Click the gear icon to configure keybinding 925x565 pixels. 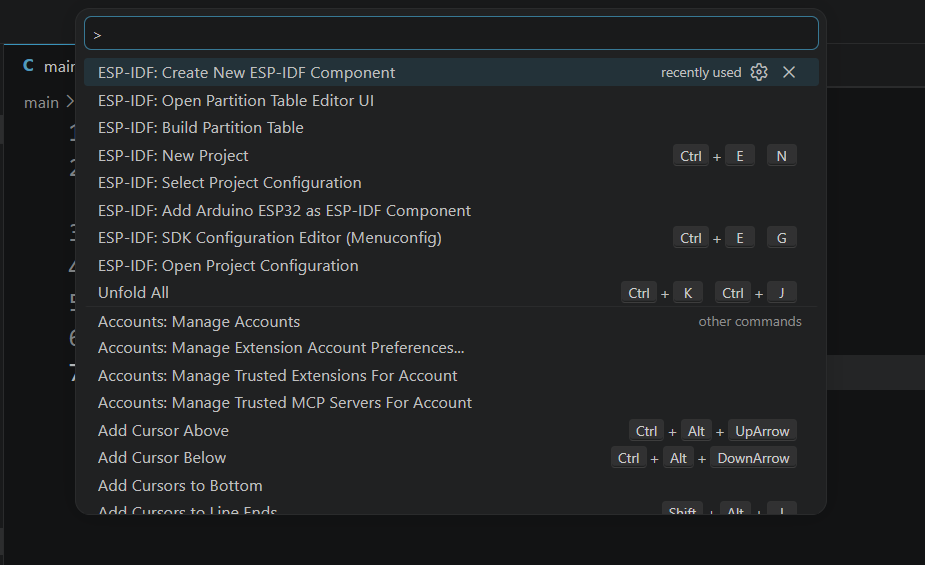(x=759, y=72)
